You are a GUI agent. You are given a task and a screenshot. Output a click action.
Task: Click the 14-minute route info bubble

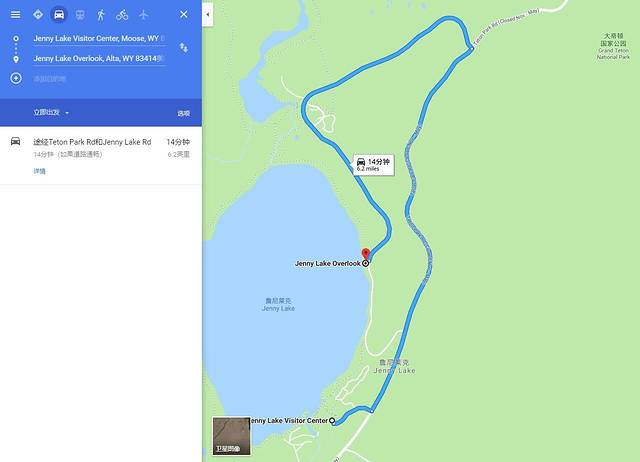(373, 164)
